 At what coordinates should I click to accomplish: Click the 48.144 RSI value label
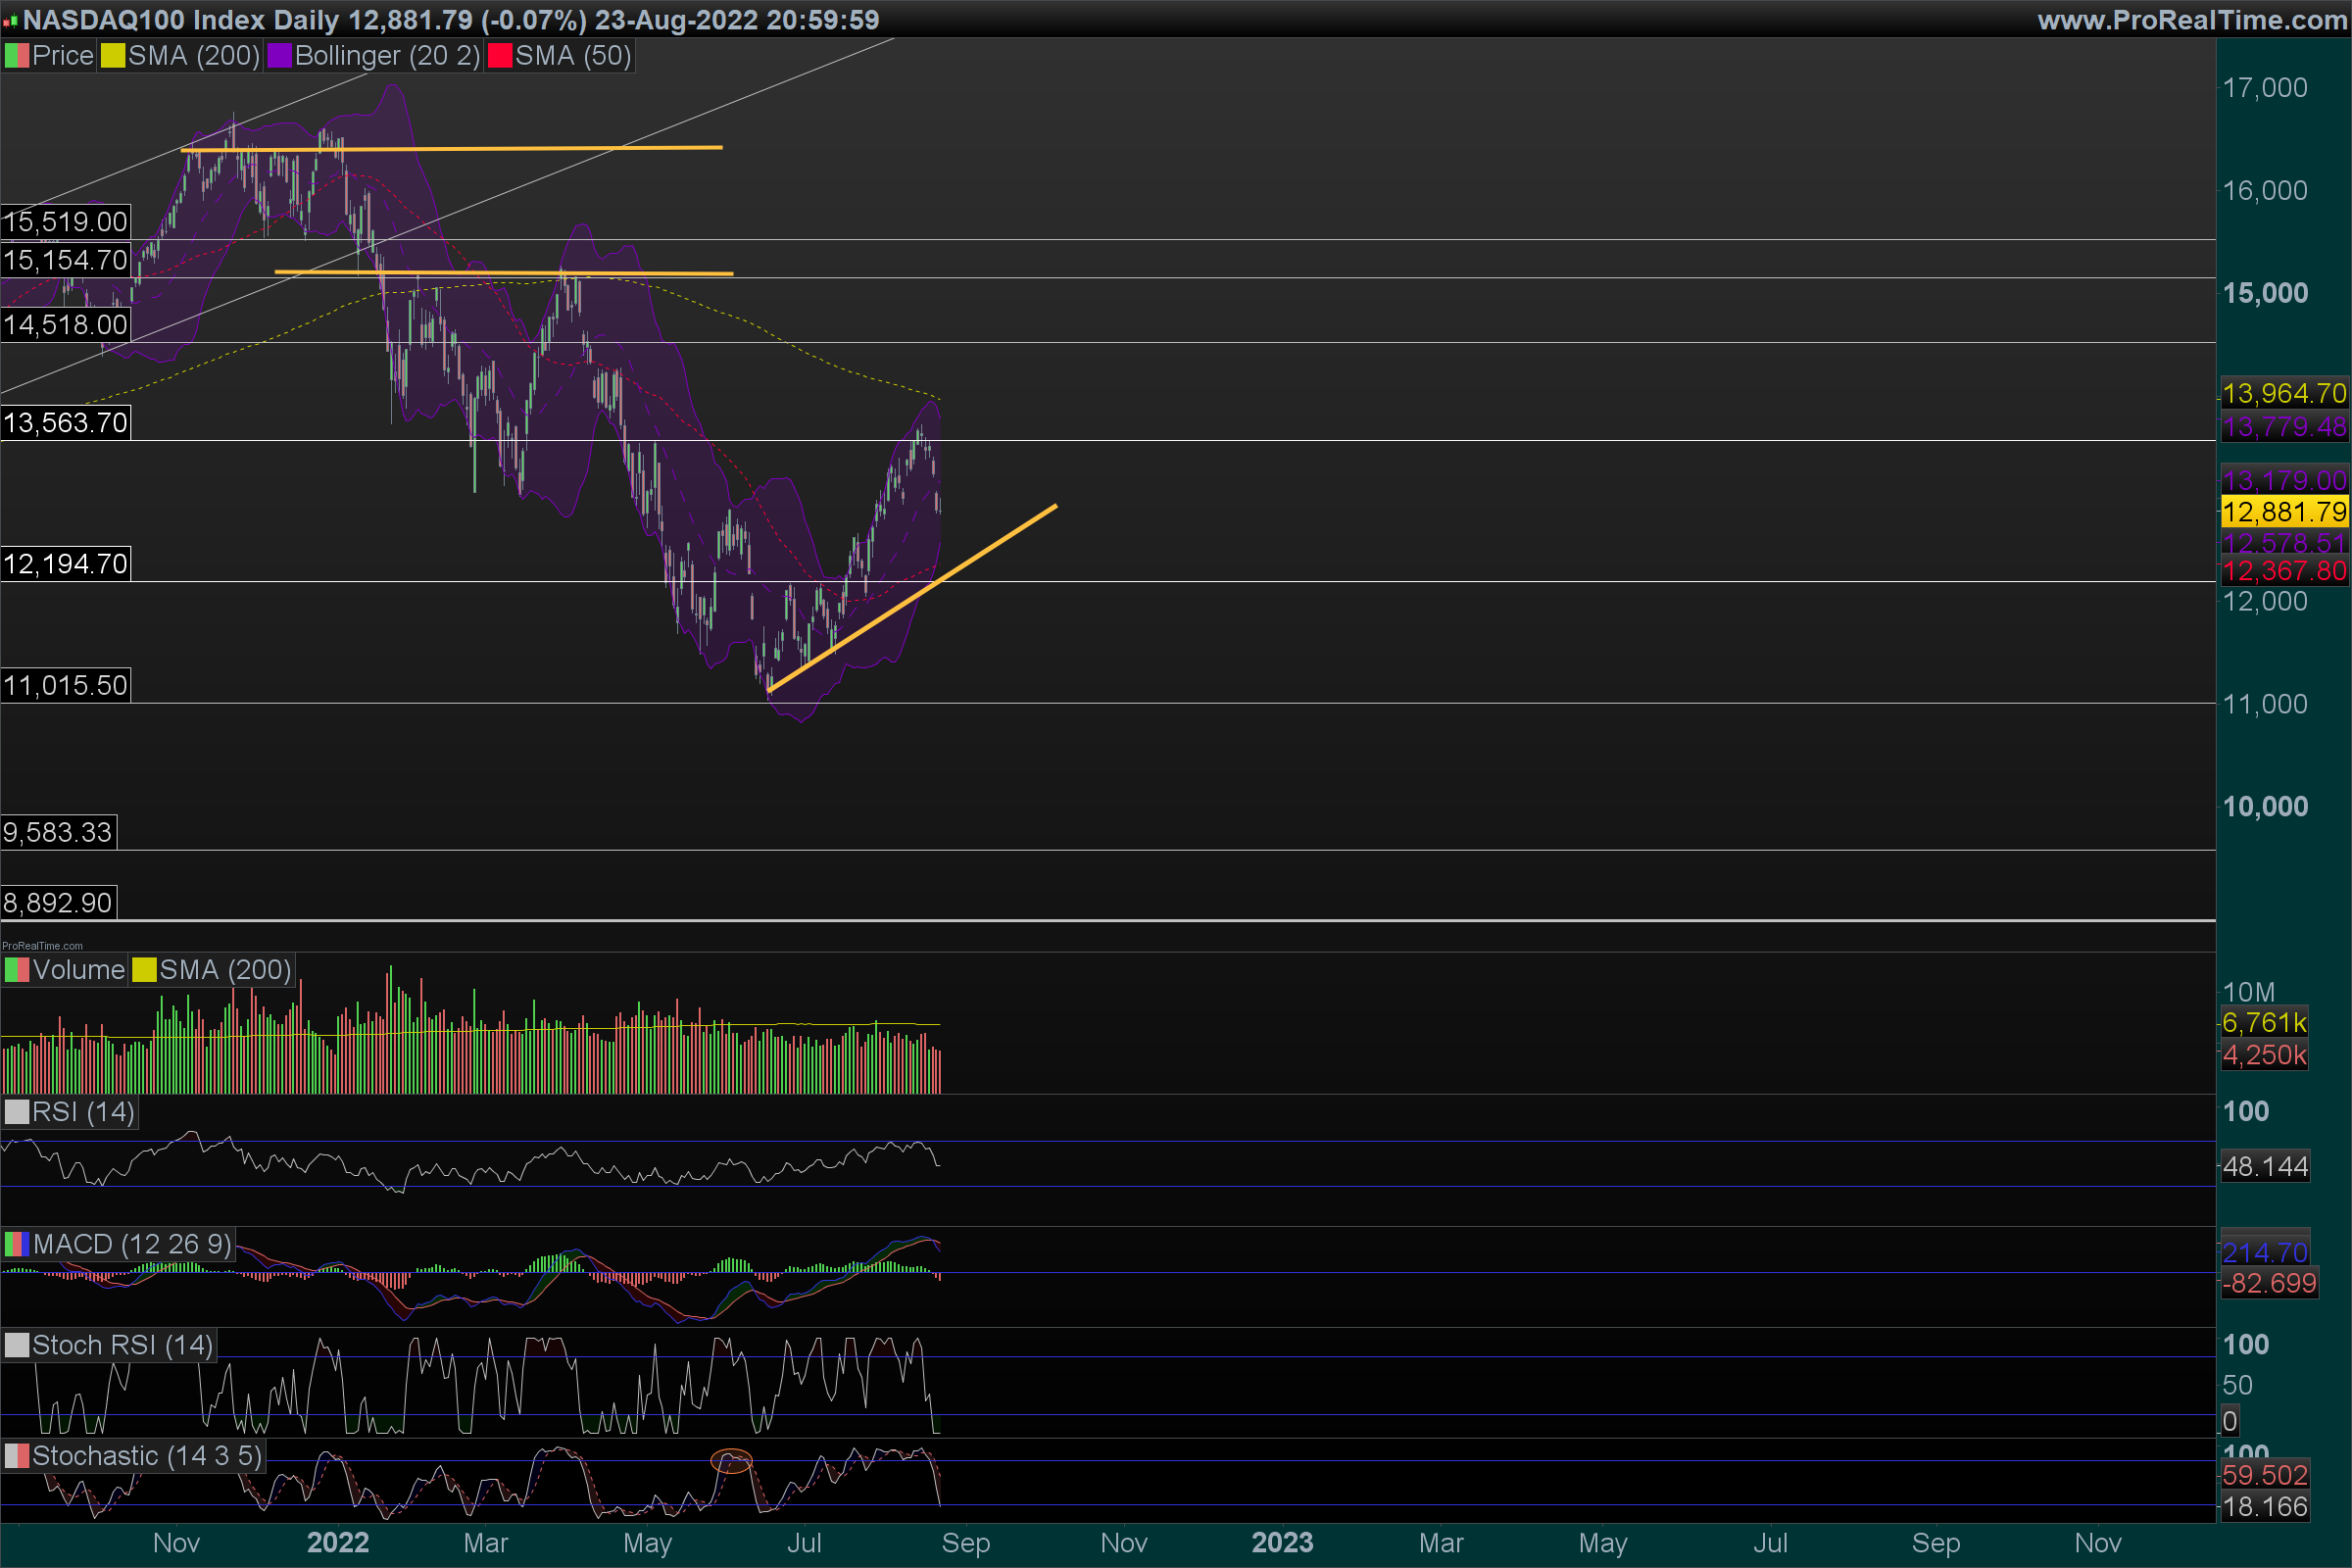[2265, 1166]
